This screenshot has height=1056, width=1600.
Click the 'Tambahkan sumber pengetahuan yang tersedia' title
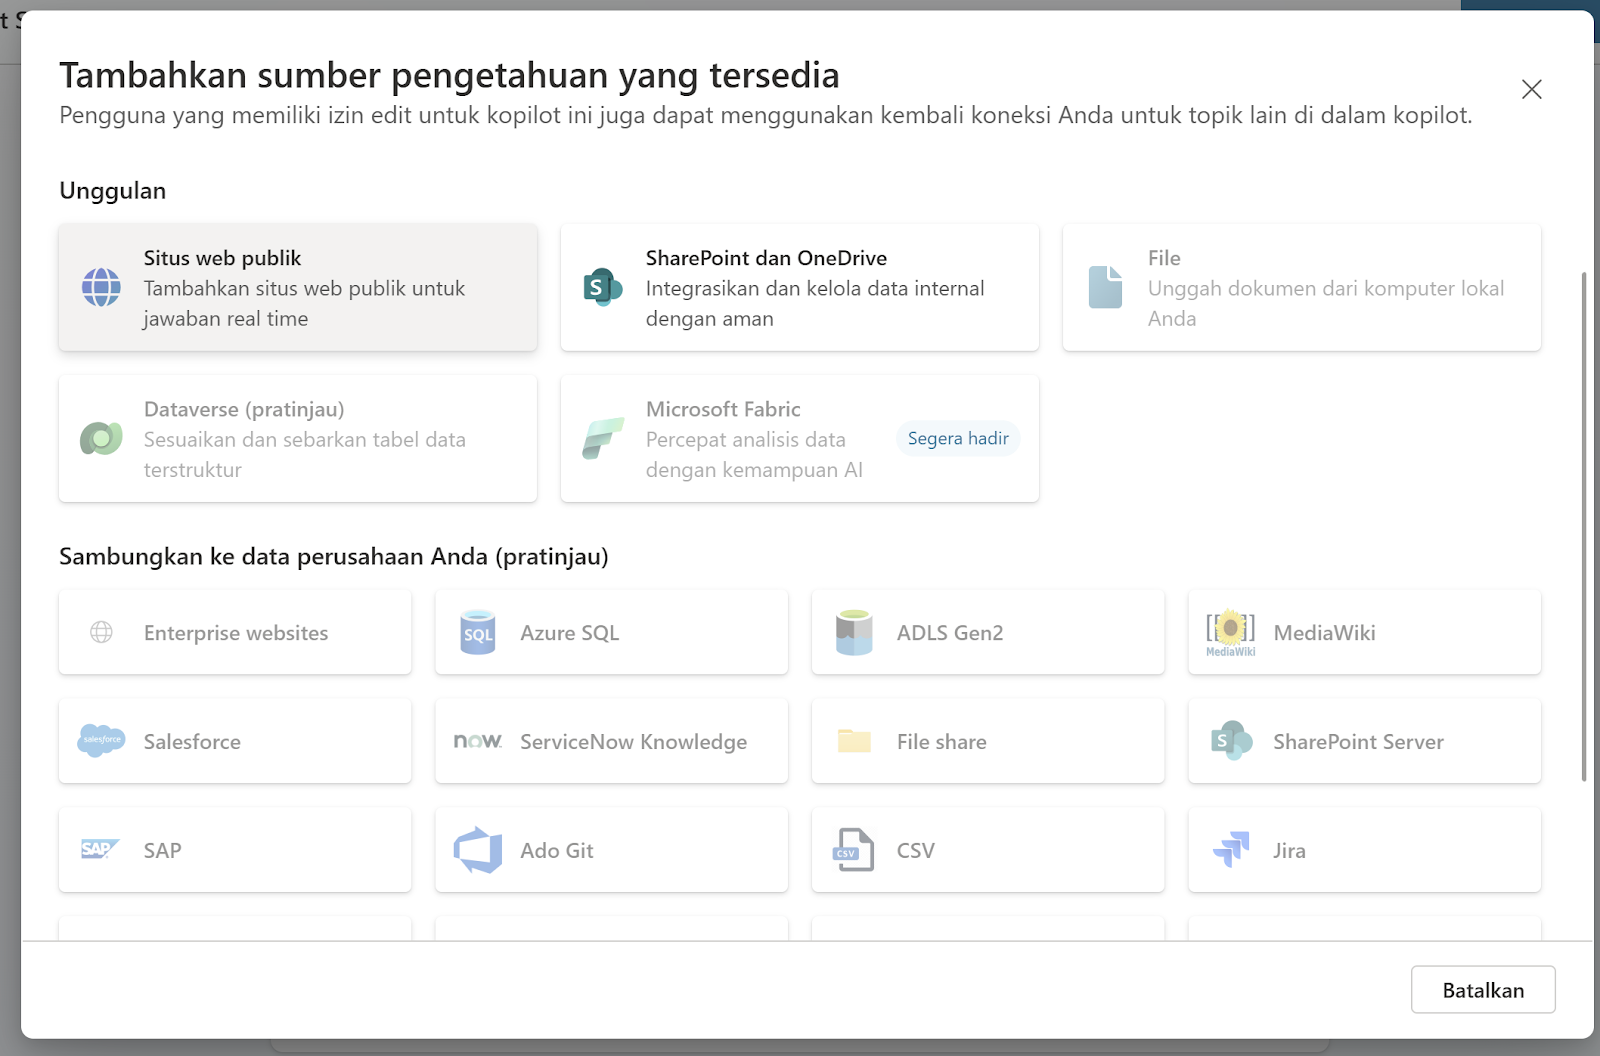pos(449,75)
